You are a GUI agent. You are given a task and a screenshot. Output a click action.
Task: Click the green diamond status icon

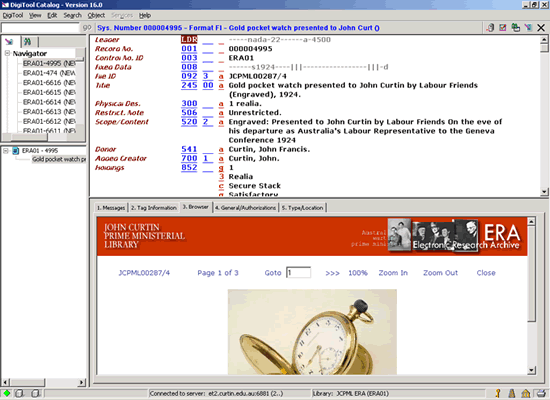6,393
